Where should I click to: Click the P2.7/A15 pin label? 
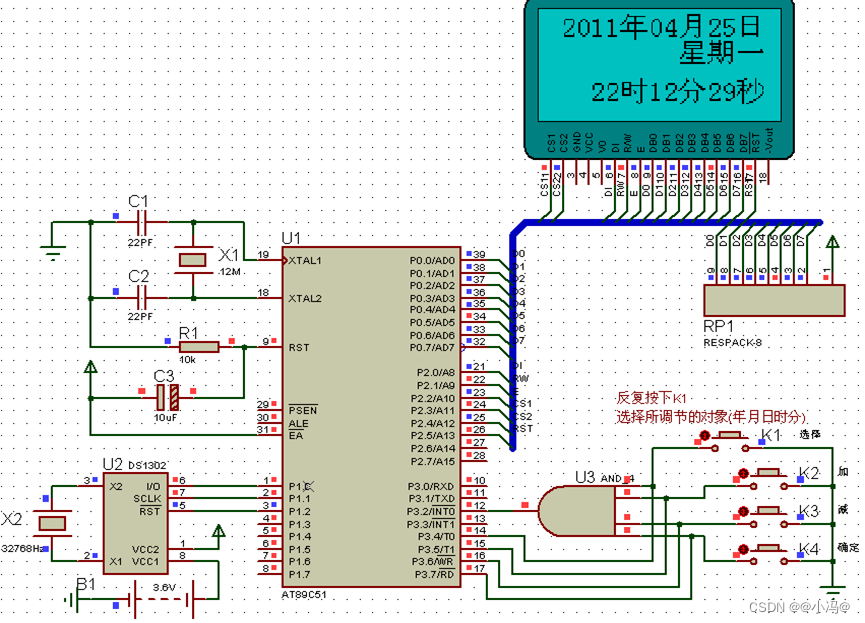pyautogui.click(x=433, y=461)
